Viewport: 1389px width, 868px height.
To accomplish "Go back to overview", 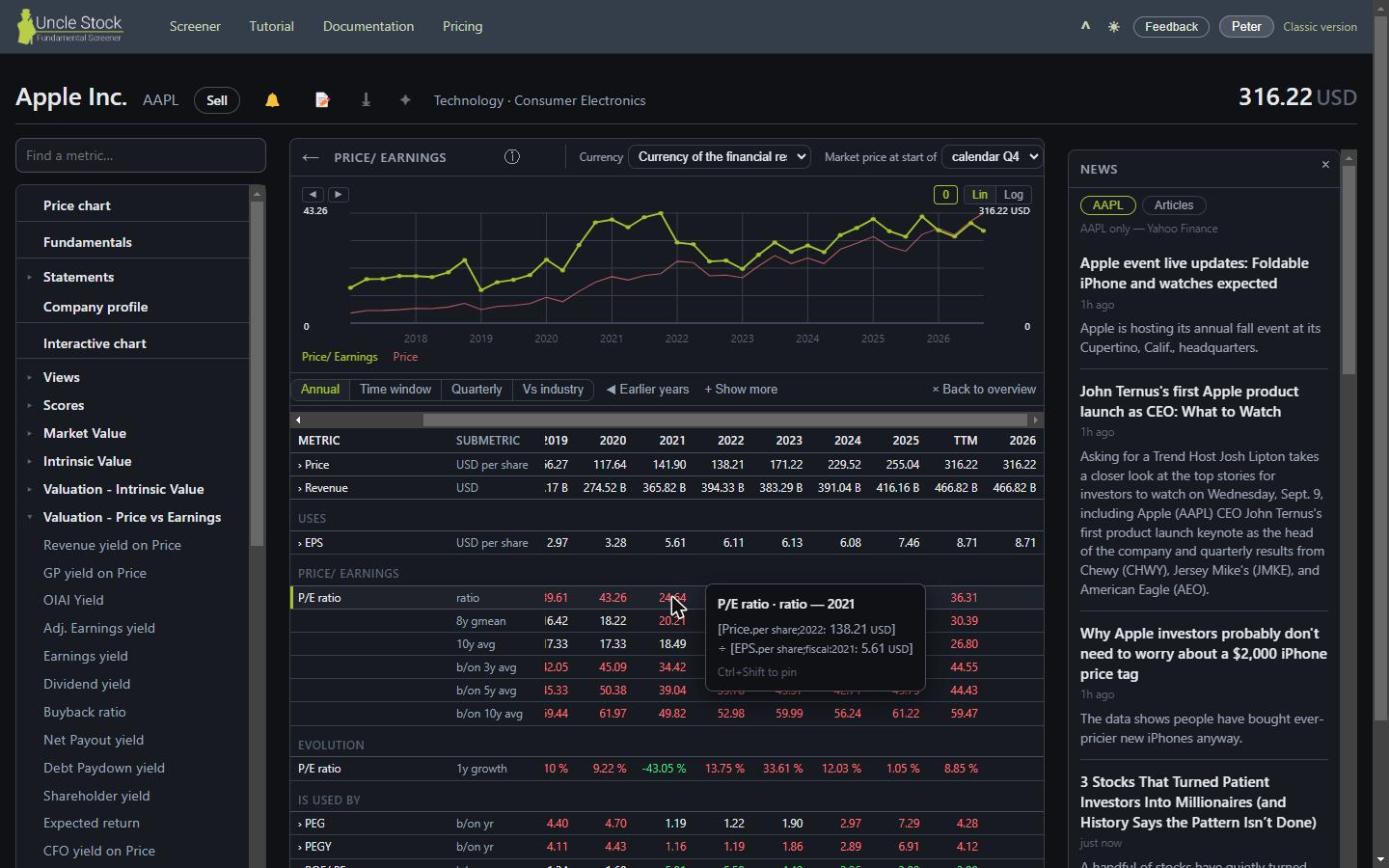I will (984, 390).
